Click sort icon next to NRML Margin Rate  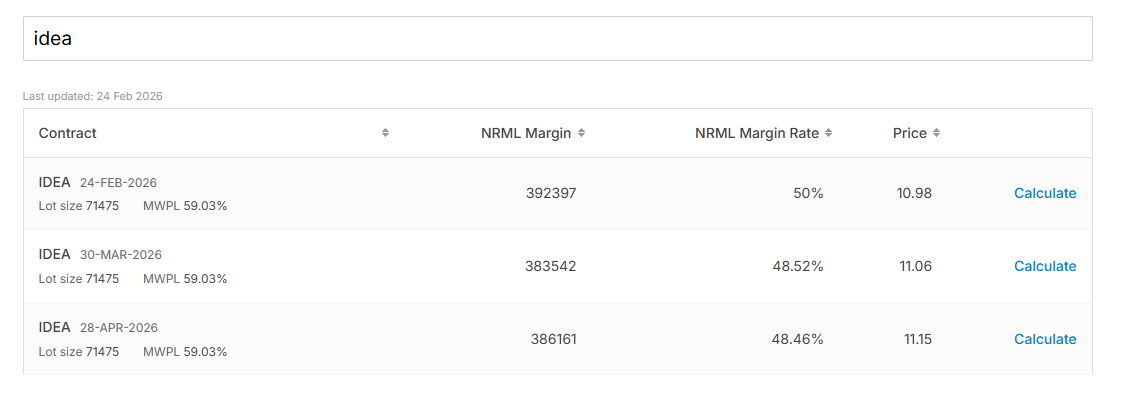pos(828,133)
